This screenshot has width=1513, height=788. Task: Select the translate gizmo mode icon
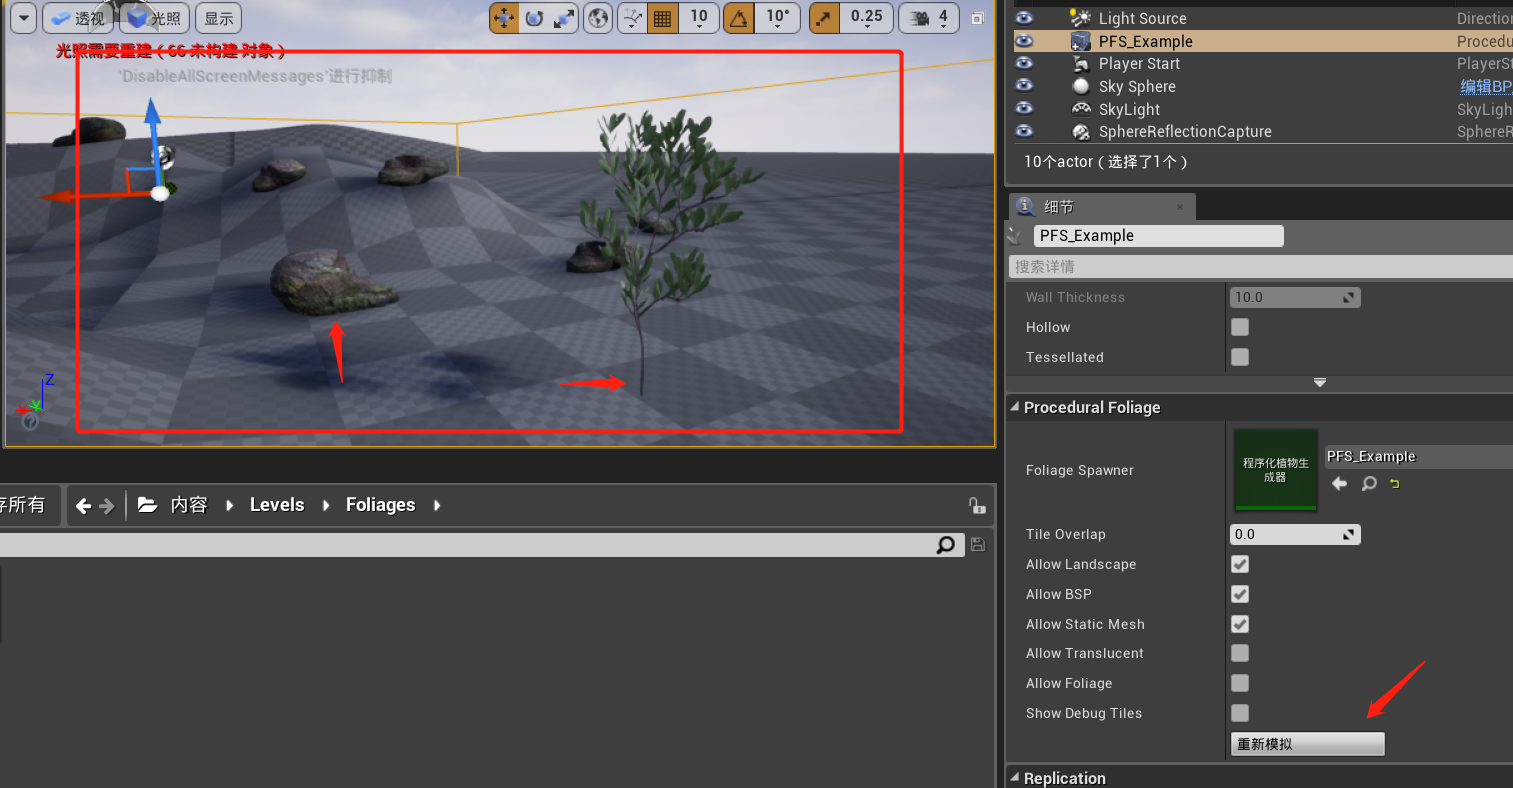(x=504, y=18)
